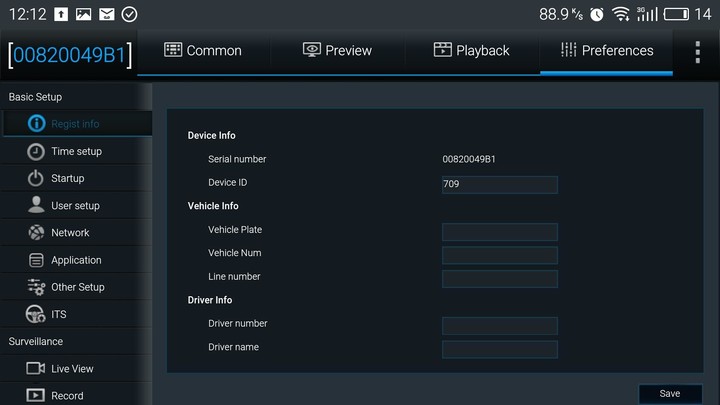Click the Serial number label
This screenshot has height=405, width=720.
[237, 159]
